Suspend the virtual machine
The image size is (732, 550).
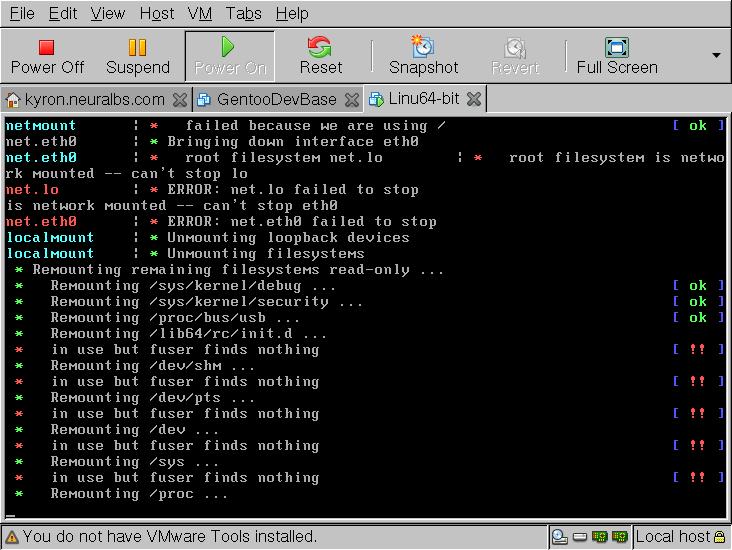pyautogui.click(x=137, y=56)
